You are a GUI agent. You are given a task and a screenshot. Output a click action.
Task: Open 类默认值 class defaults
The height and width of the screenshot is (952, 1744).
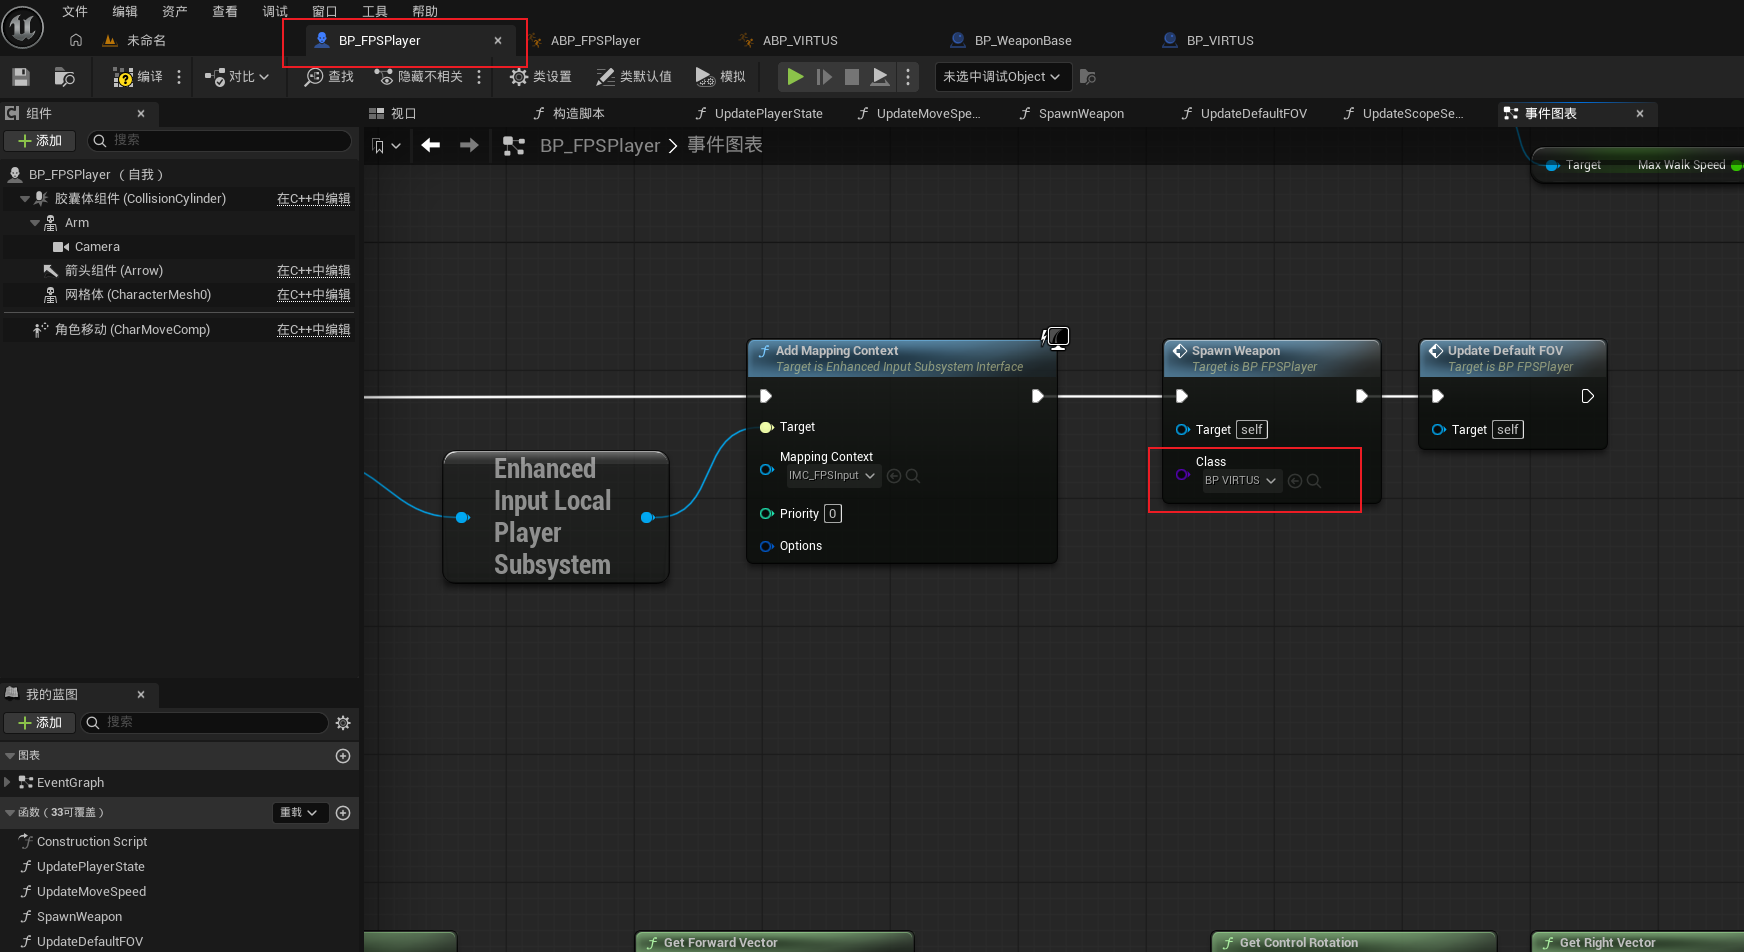pyautogui.click(x=634, y=77)
